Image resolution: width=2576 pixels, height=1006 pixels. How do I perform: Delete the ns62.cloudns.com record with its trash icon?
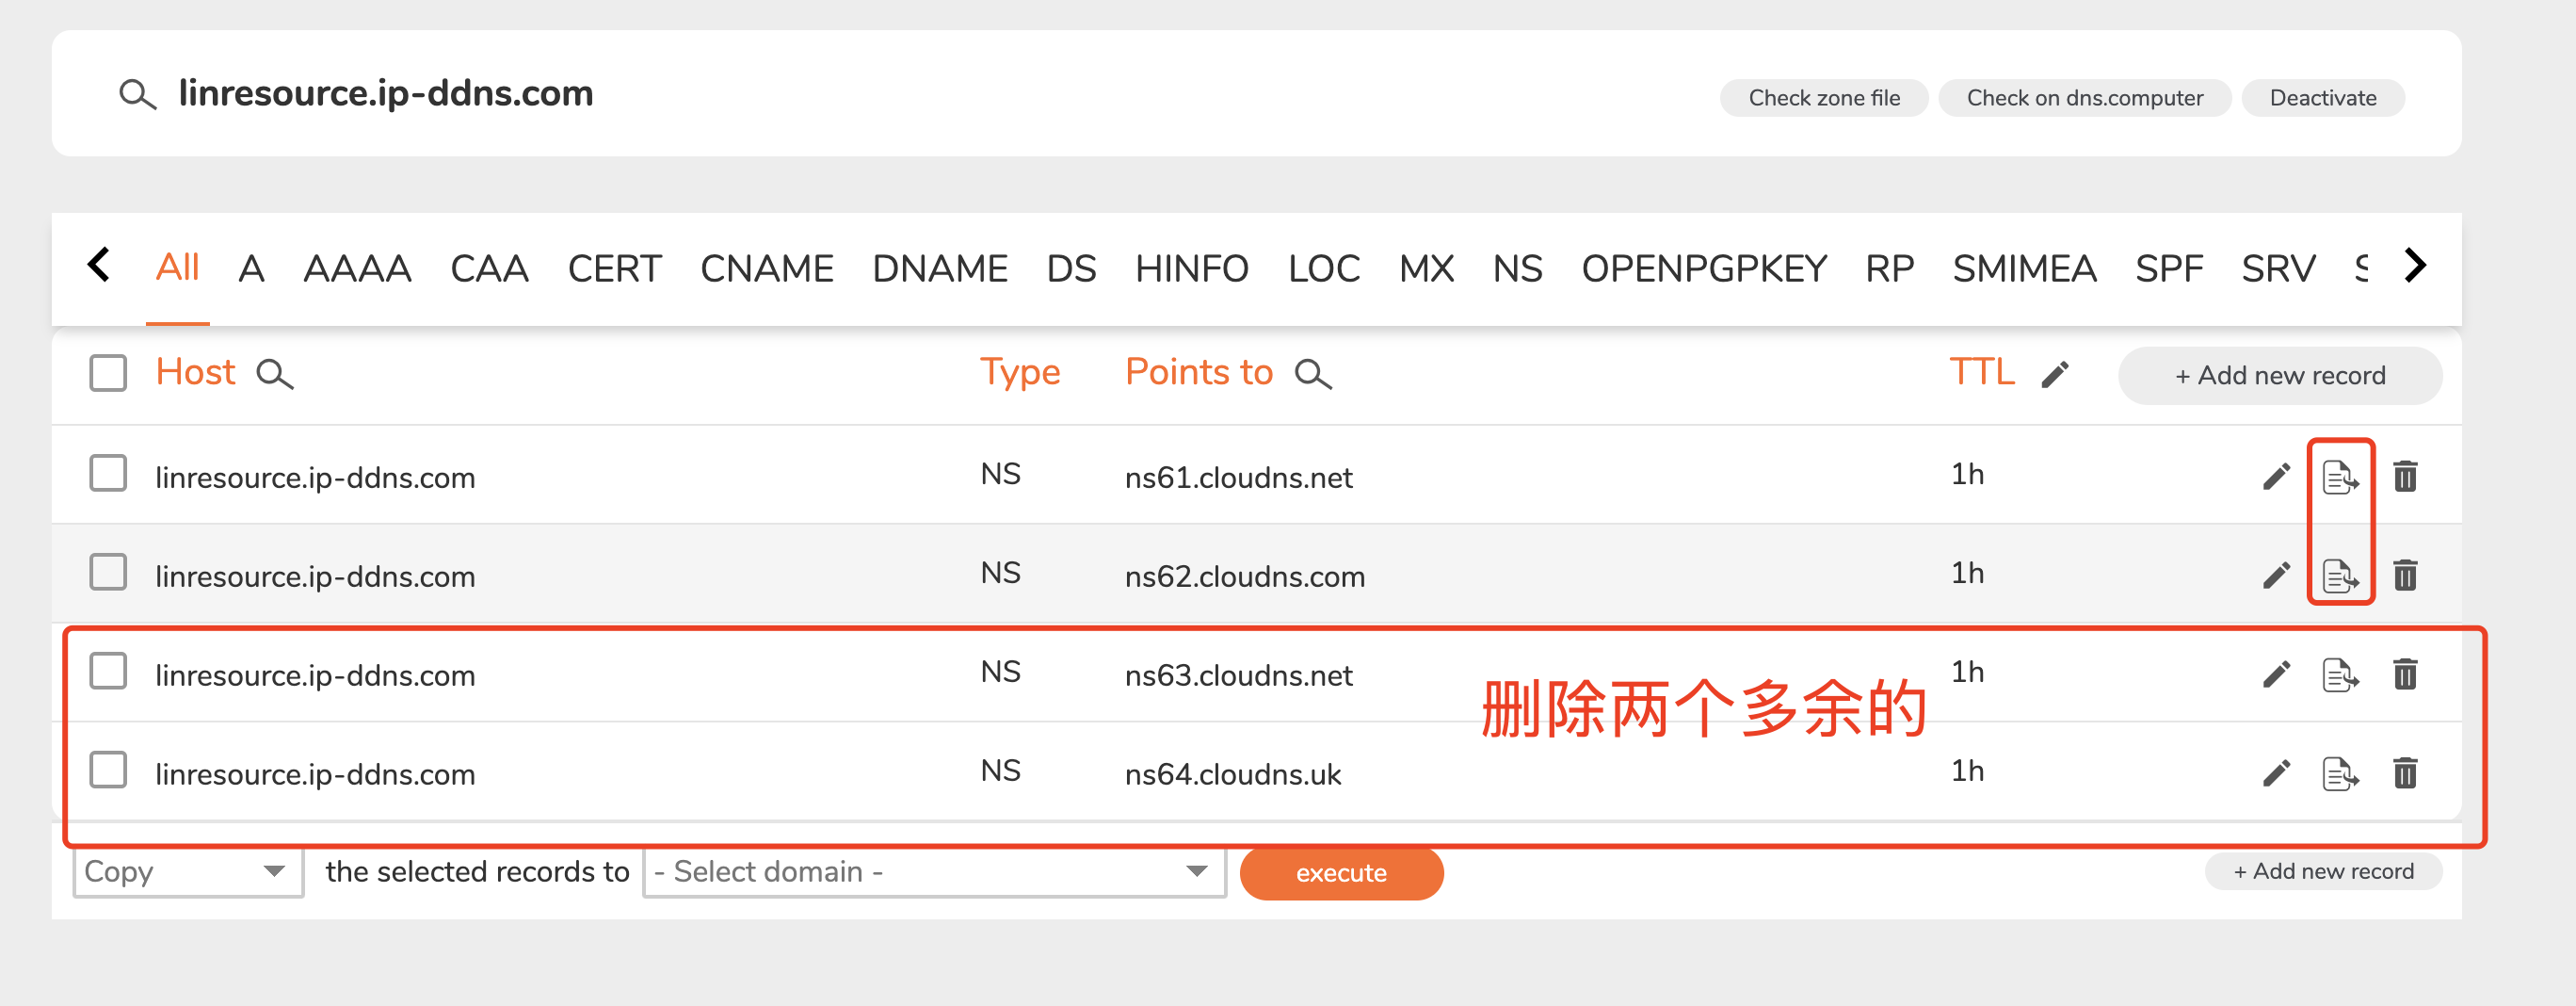coord(2405,574)
